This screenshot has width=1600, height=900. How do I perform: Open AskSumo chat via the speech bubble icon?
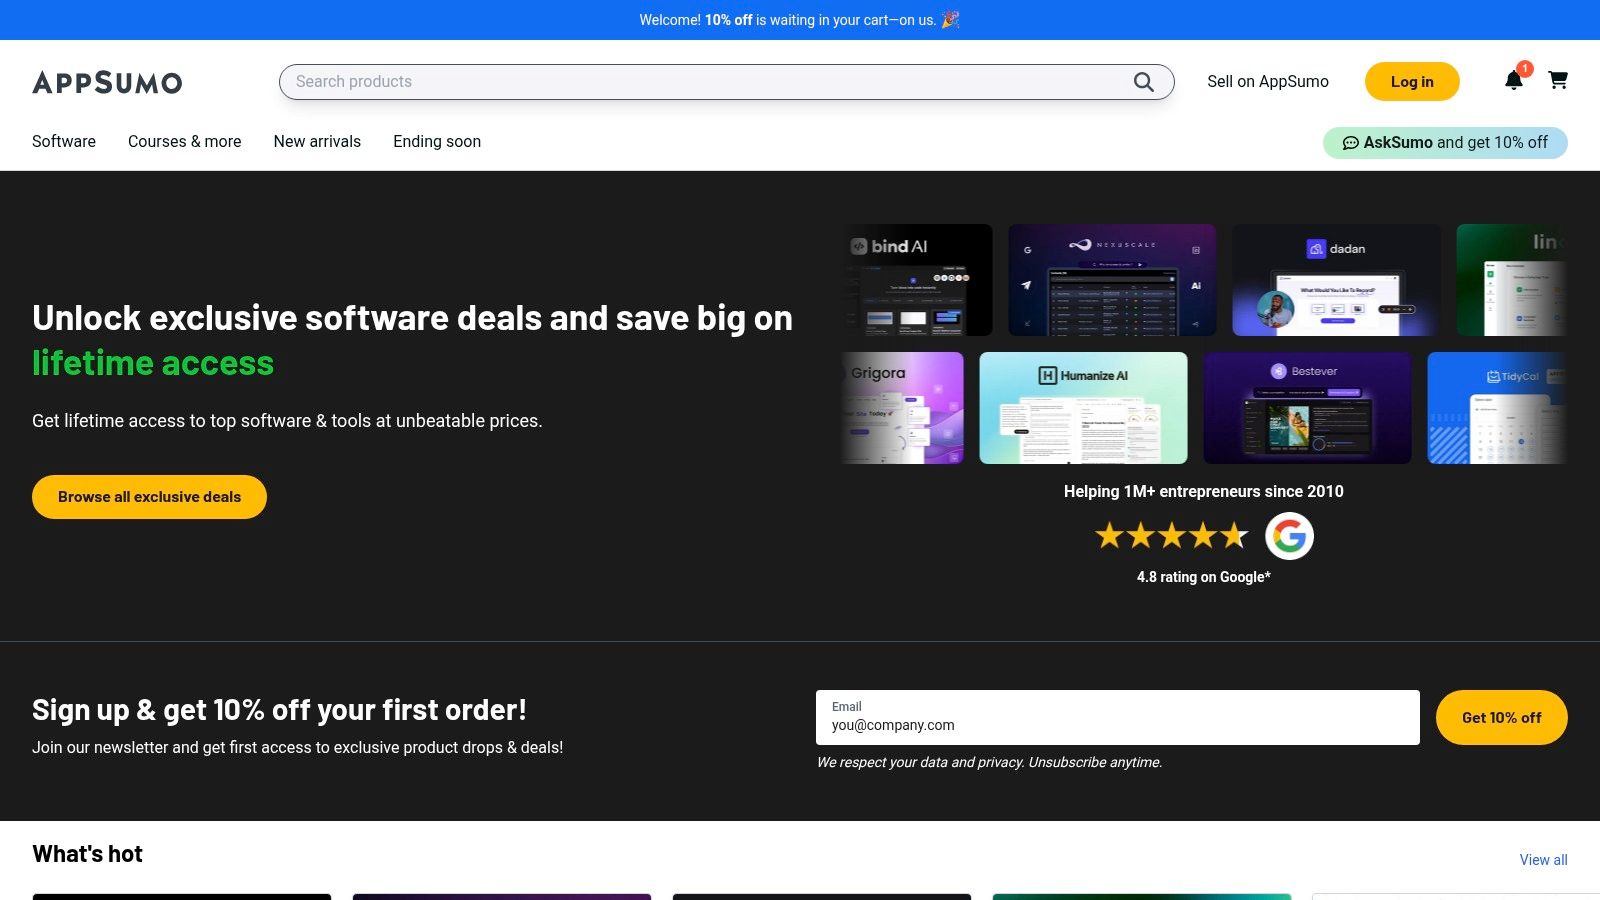click(1352, 142)
